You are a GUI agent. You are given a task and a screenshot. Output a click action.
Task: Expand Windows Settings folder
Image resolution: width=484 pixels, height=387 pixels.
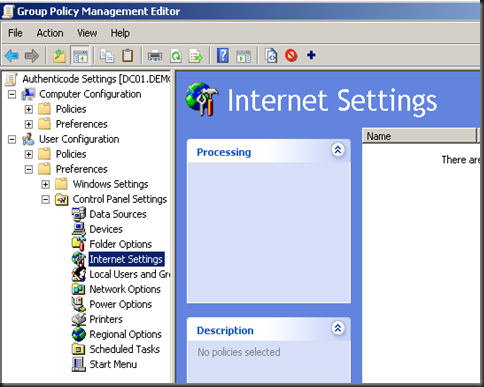[46, 184]
